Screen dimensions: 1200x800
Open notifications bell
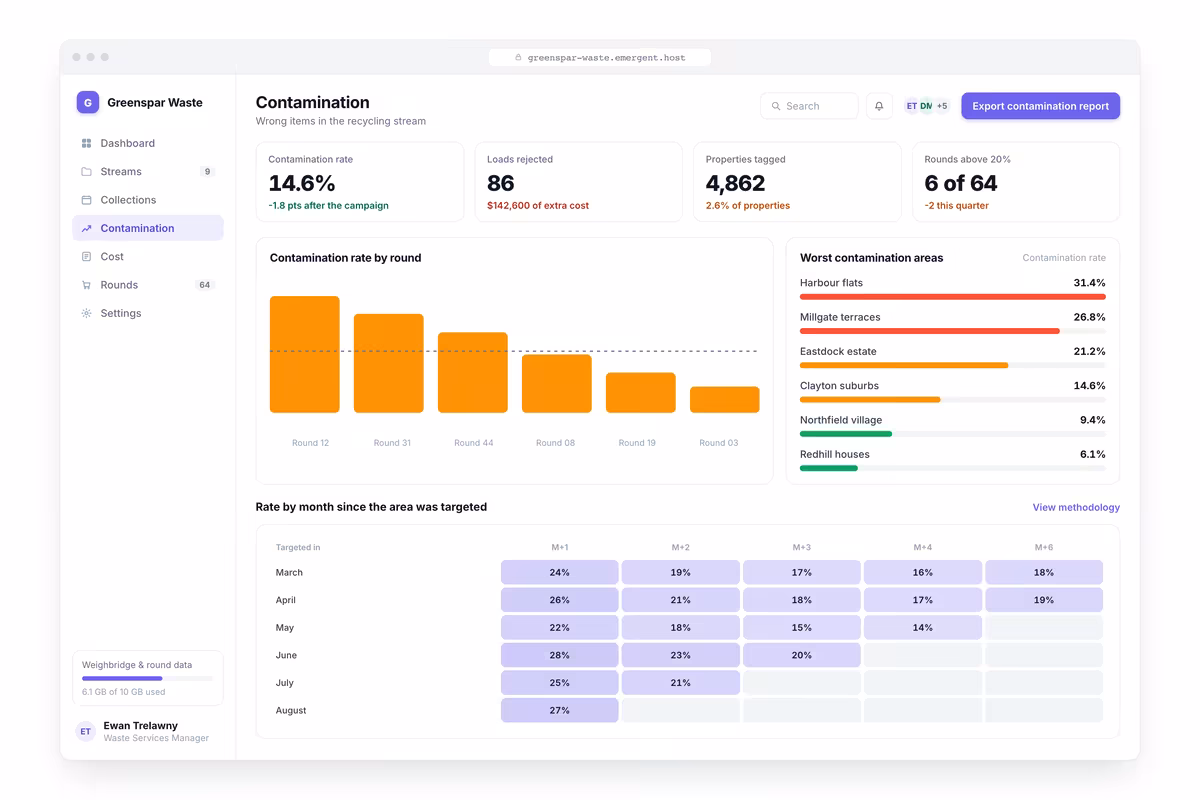[879, 106]
